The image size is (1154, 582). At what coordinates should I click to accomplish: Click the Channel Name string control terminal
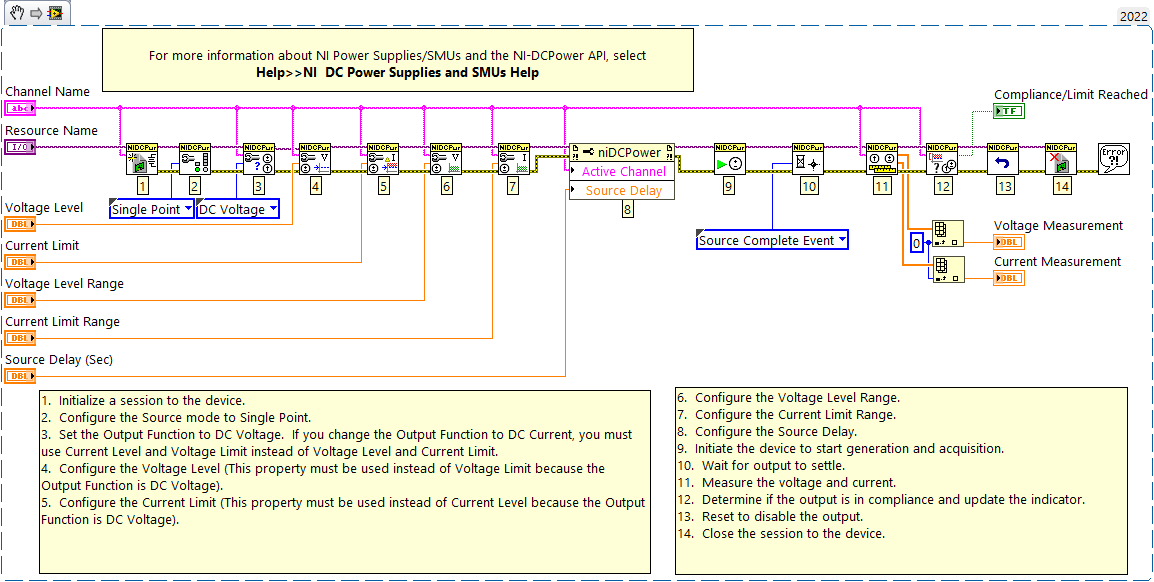(x=20, y=109)
